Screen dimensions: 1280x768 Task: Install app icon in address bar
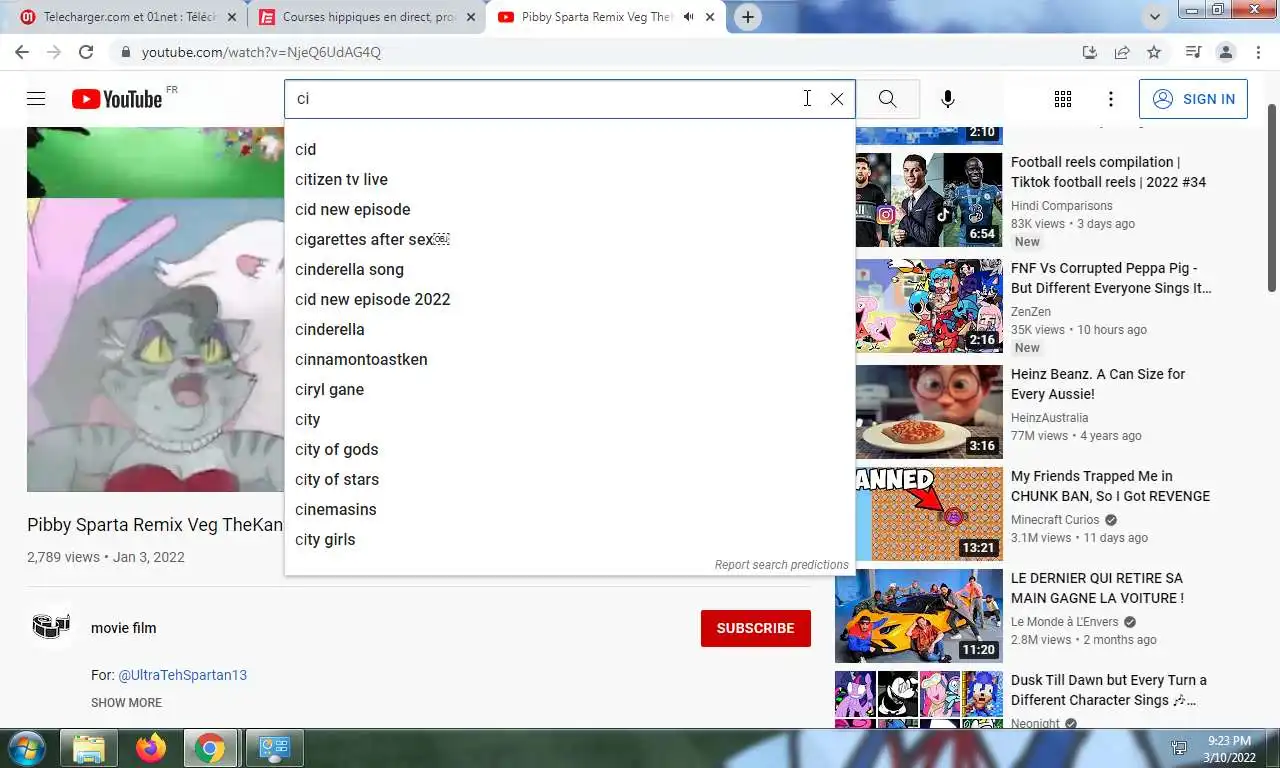1090,52
